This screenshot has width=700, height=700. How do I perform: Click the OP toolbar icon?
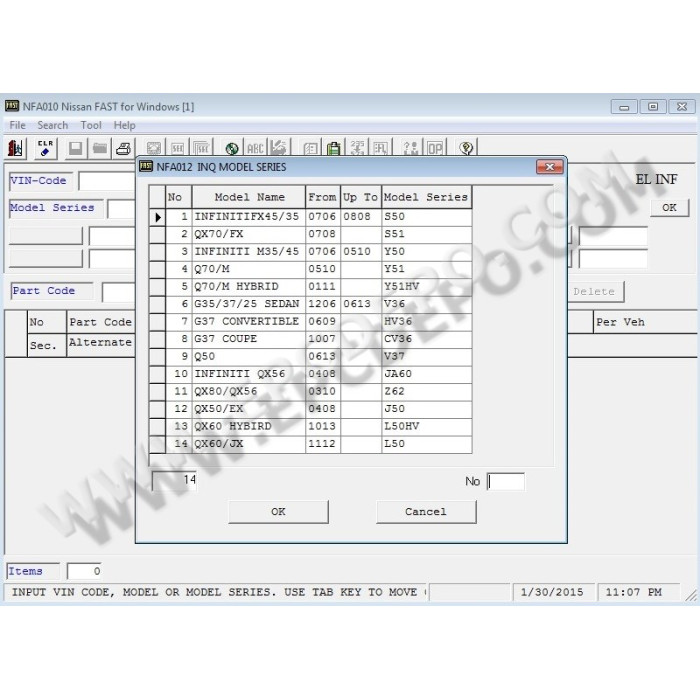435,148
